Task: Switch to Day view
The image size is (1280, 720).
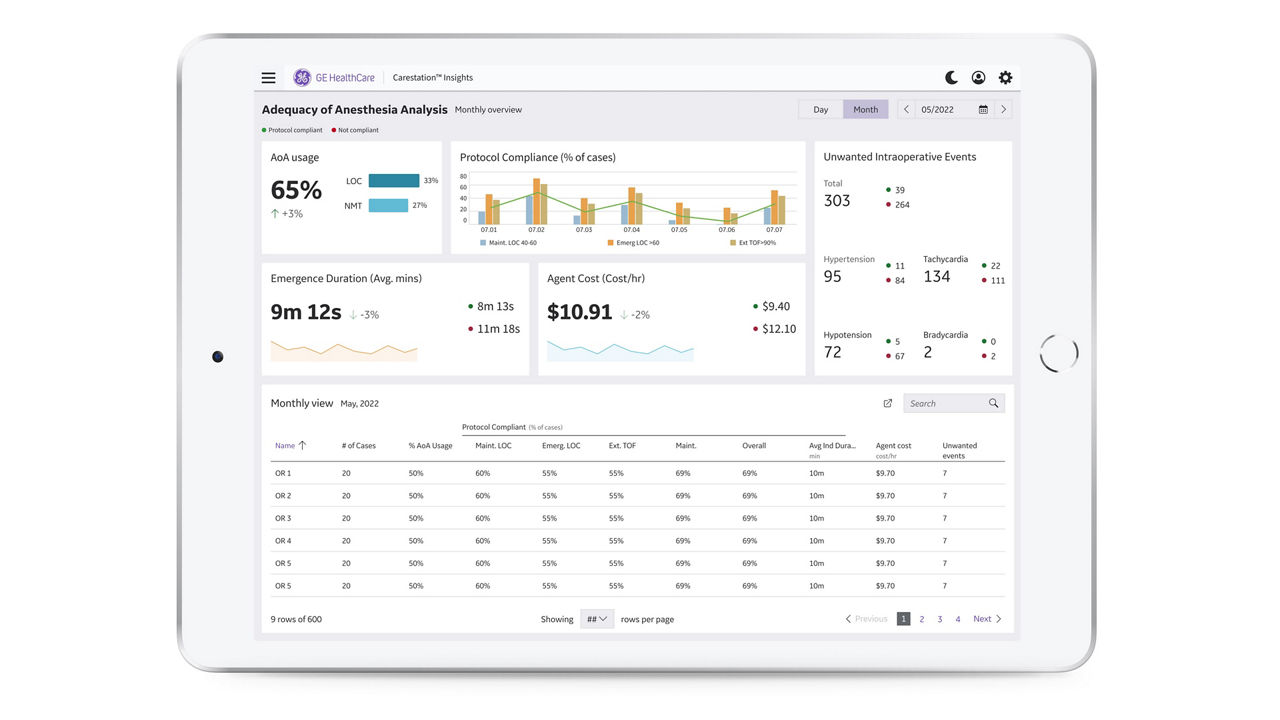Action: pyautogui.click(x=820, y=110)
